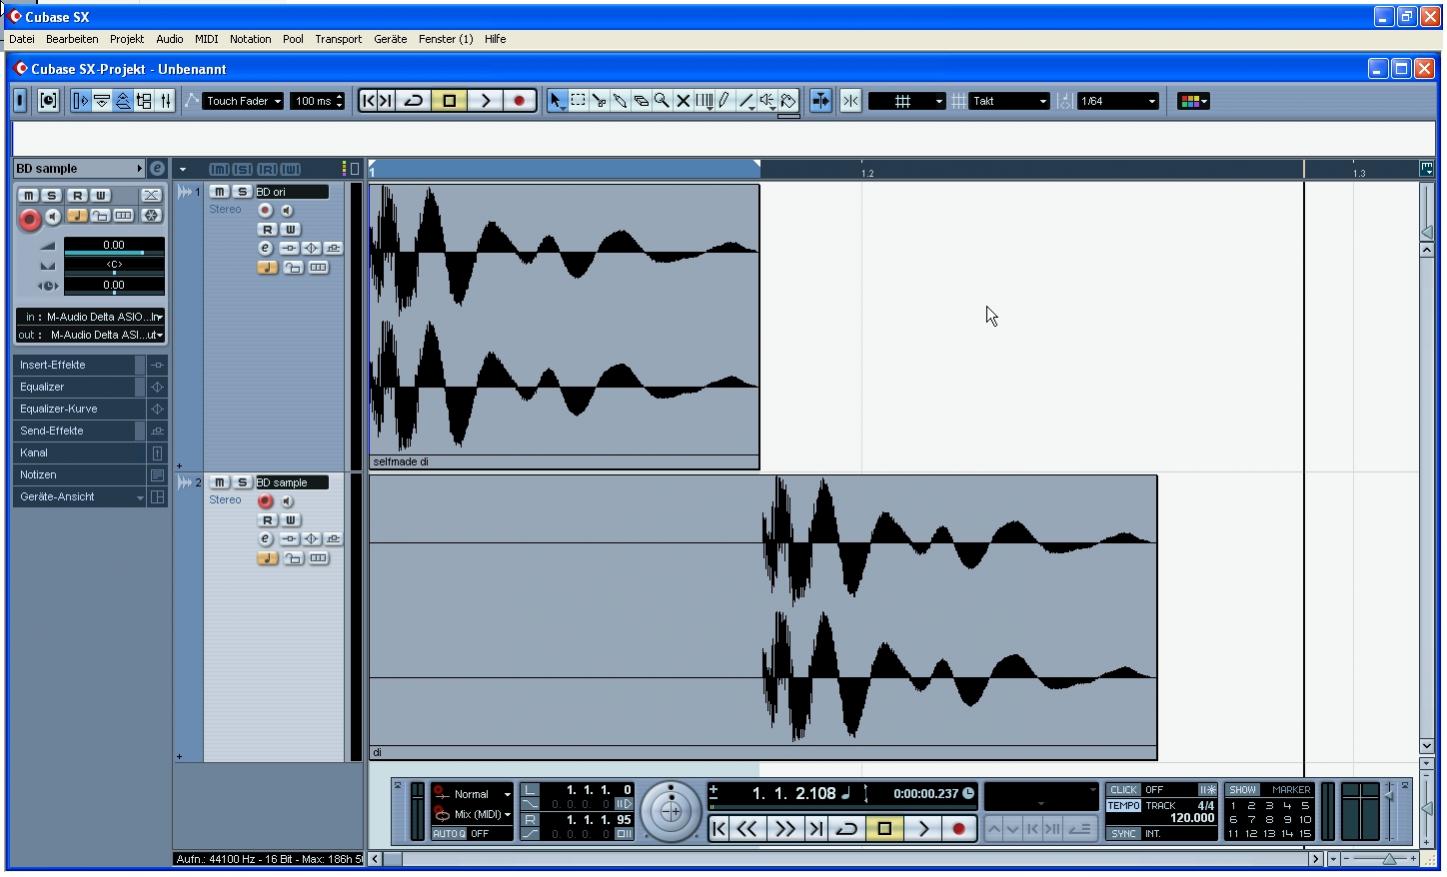Click the Inspector pan control showing <C>

coord(114,265)
